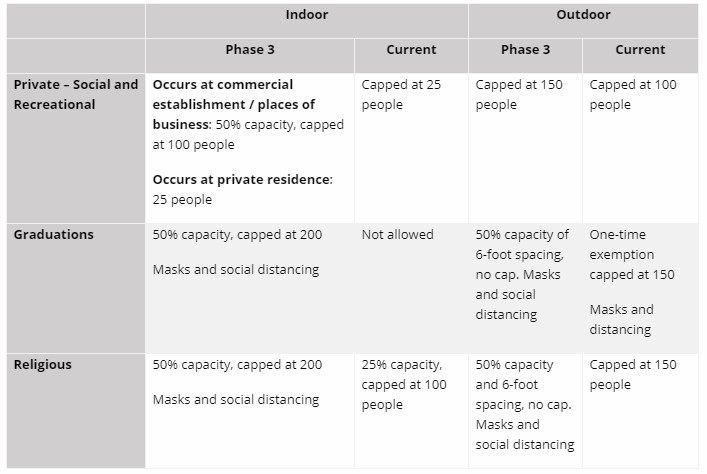Click the Private – Social and Recreational row header
707x474 pixels.
click(75, 94)
